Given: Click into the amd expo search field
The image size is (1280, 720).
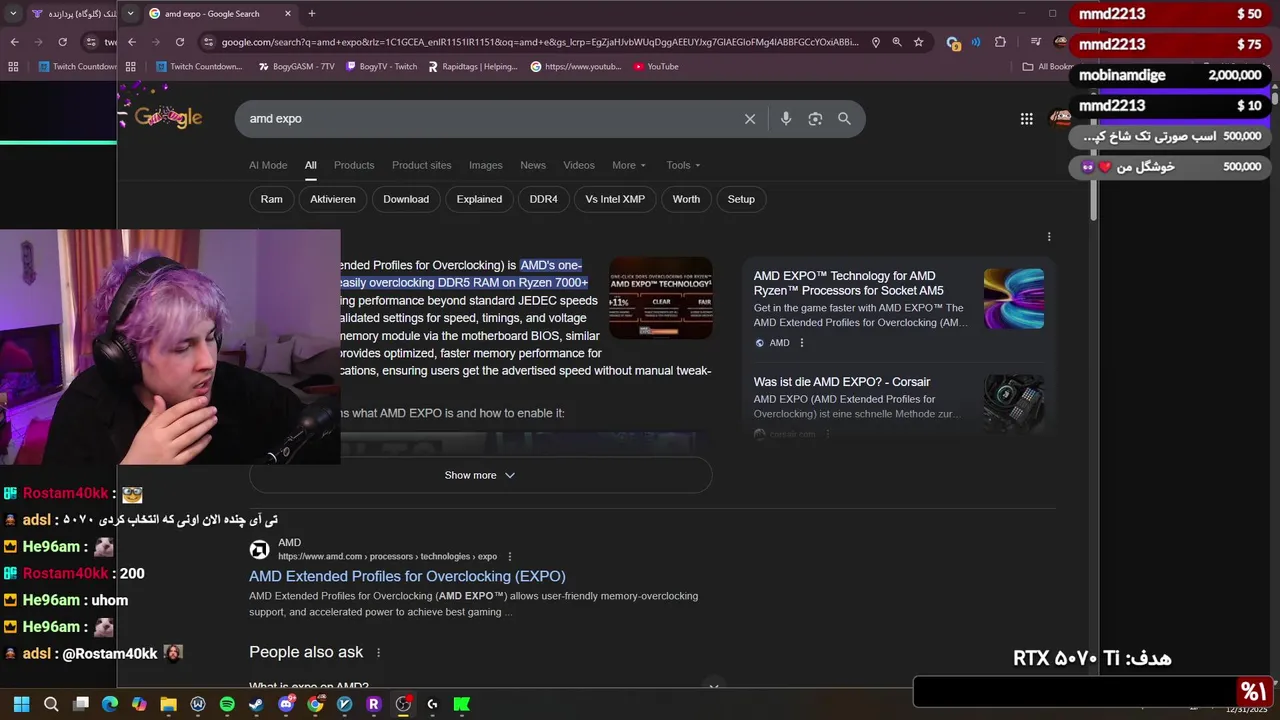Looking at the screenshot, I should click(490, 119).
